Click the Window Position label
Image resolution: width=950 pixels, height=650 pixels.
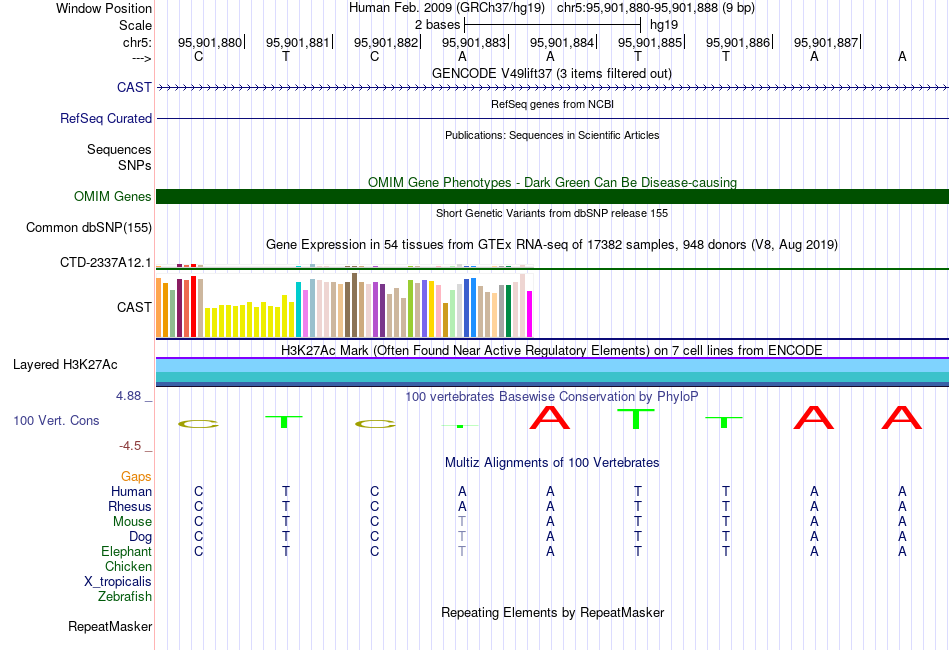coord(104,8)
